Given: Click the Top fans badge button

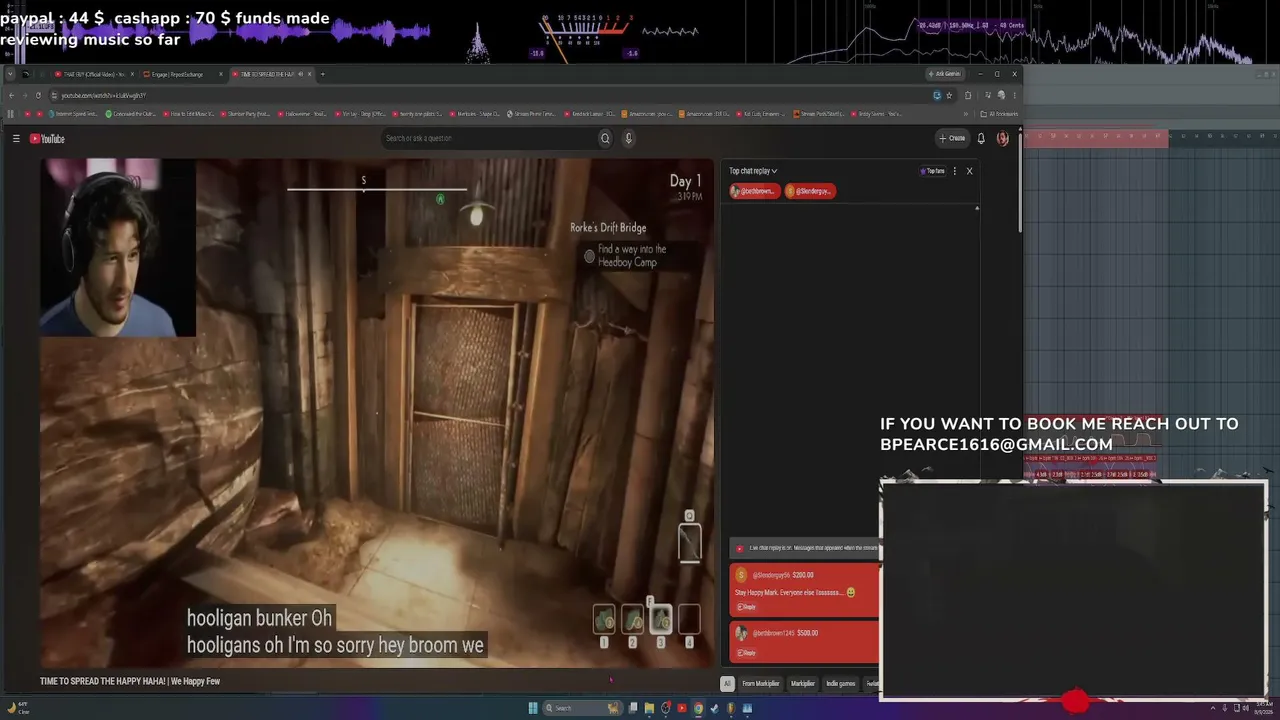Looking at the screenshot, I should click(x=932, y=171).
